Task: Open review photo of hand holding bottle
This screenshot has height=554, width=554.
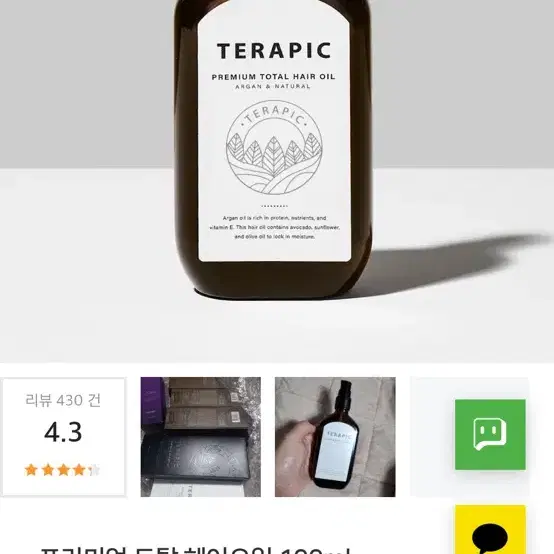Action: pos(335,437)
